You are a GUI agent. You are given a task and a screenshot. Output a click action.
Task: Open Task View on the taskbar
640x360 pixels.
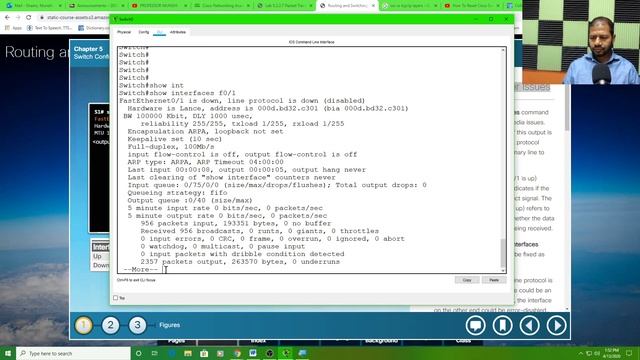click(x=155, y=353)
